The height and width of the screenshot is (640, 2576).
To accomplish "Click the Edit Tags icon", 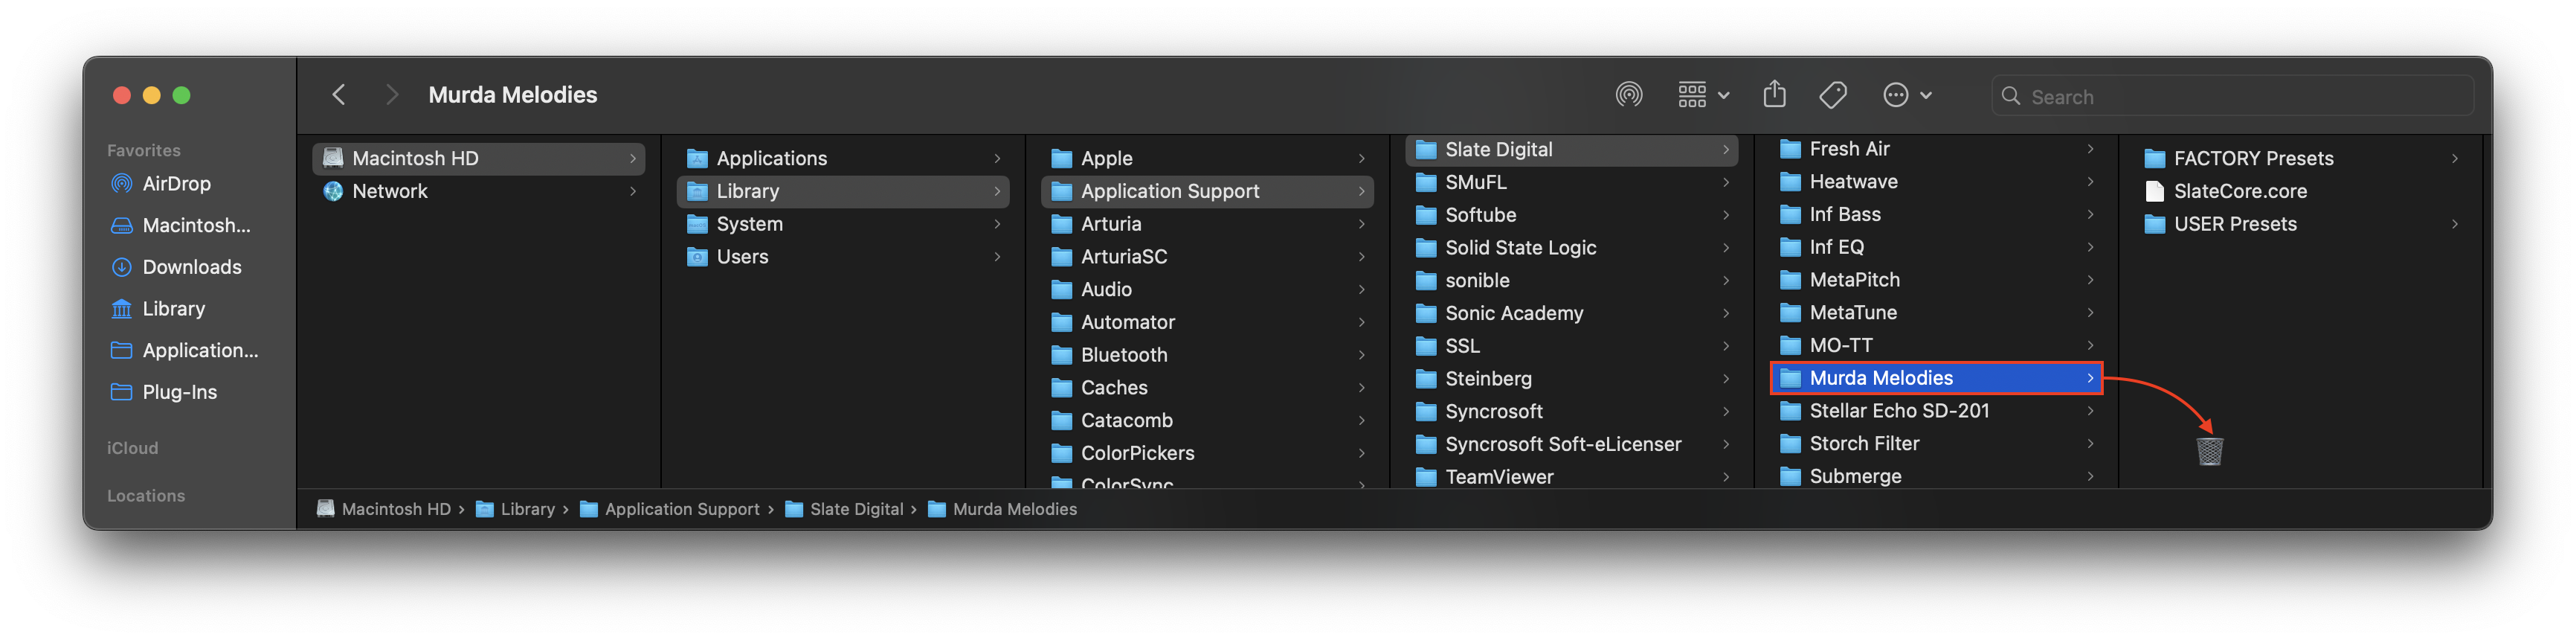I will (1832, 95).
